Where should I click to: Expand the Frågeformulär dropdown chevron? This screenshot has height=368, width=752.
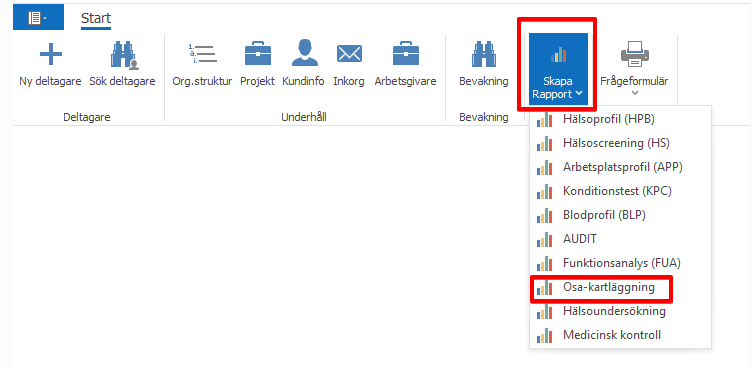pos(635,93)
